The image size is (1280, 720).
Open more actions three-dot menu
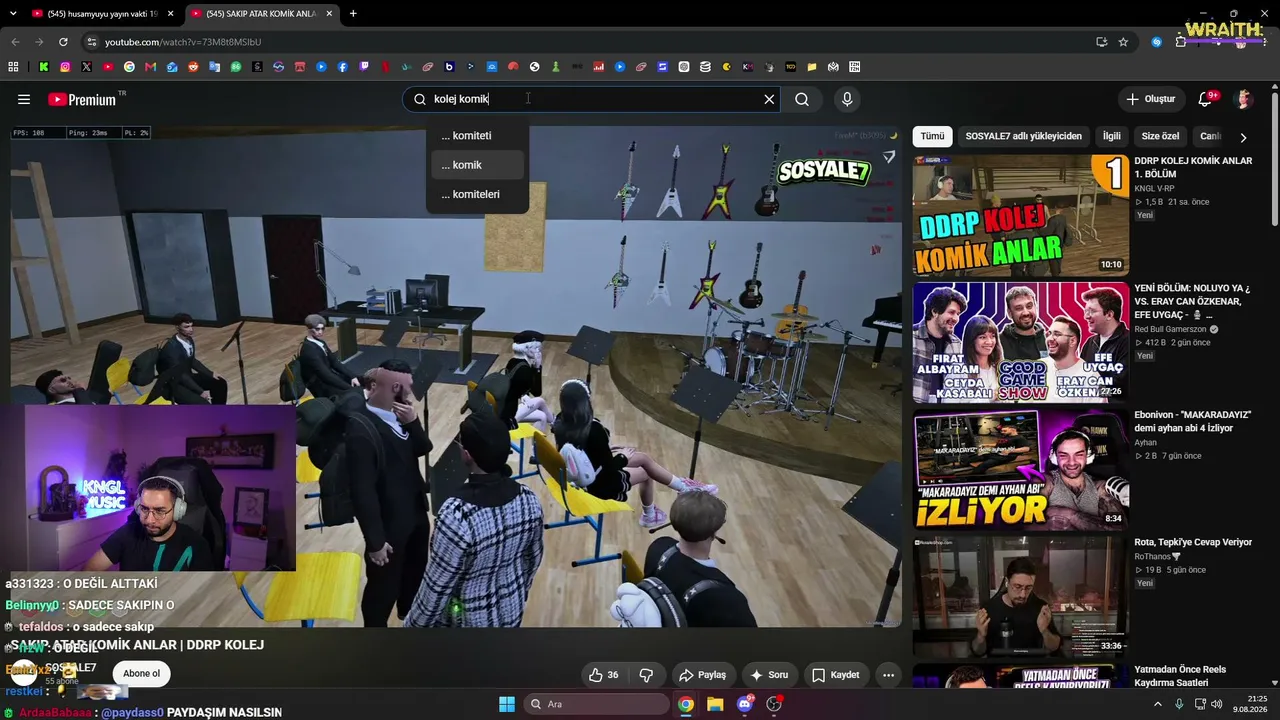(x=888, y=675)
